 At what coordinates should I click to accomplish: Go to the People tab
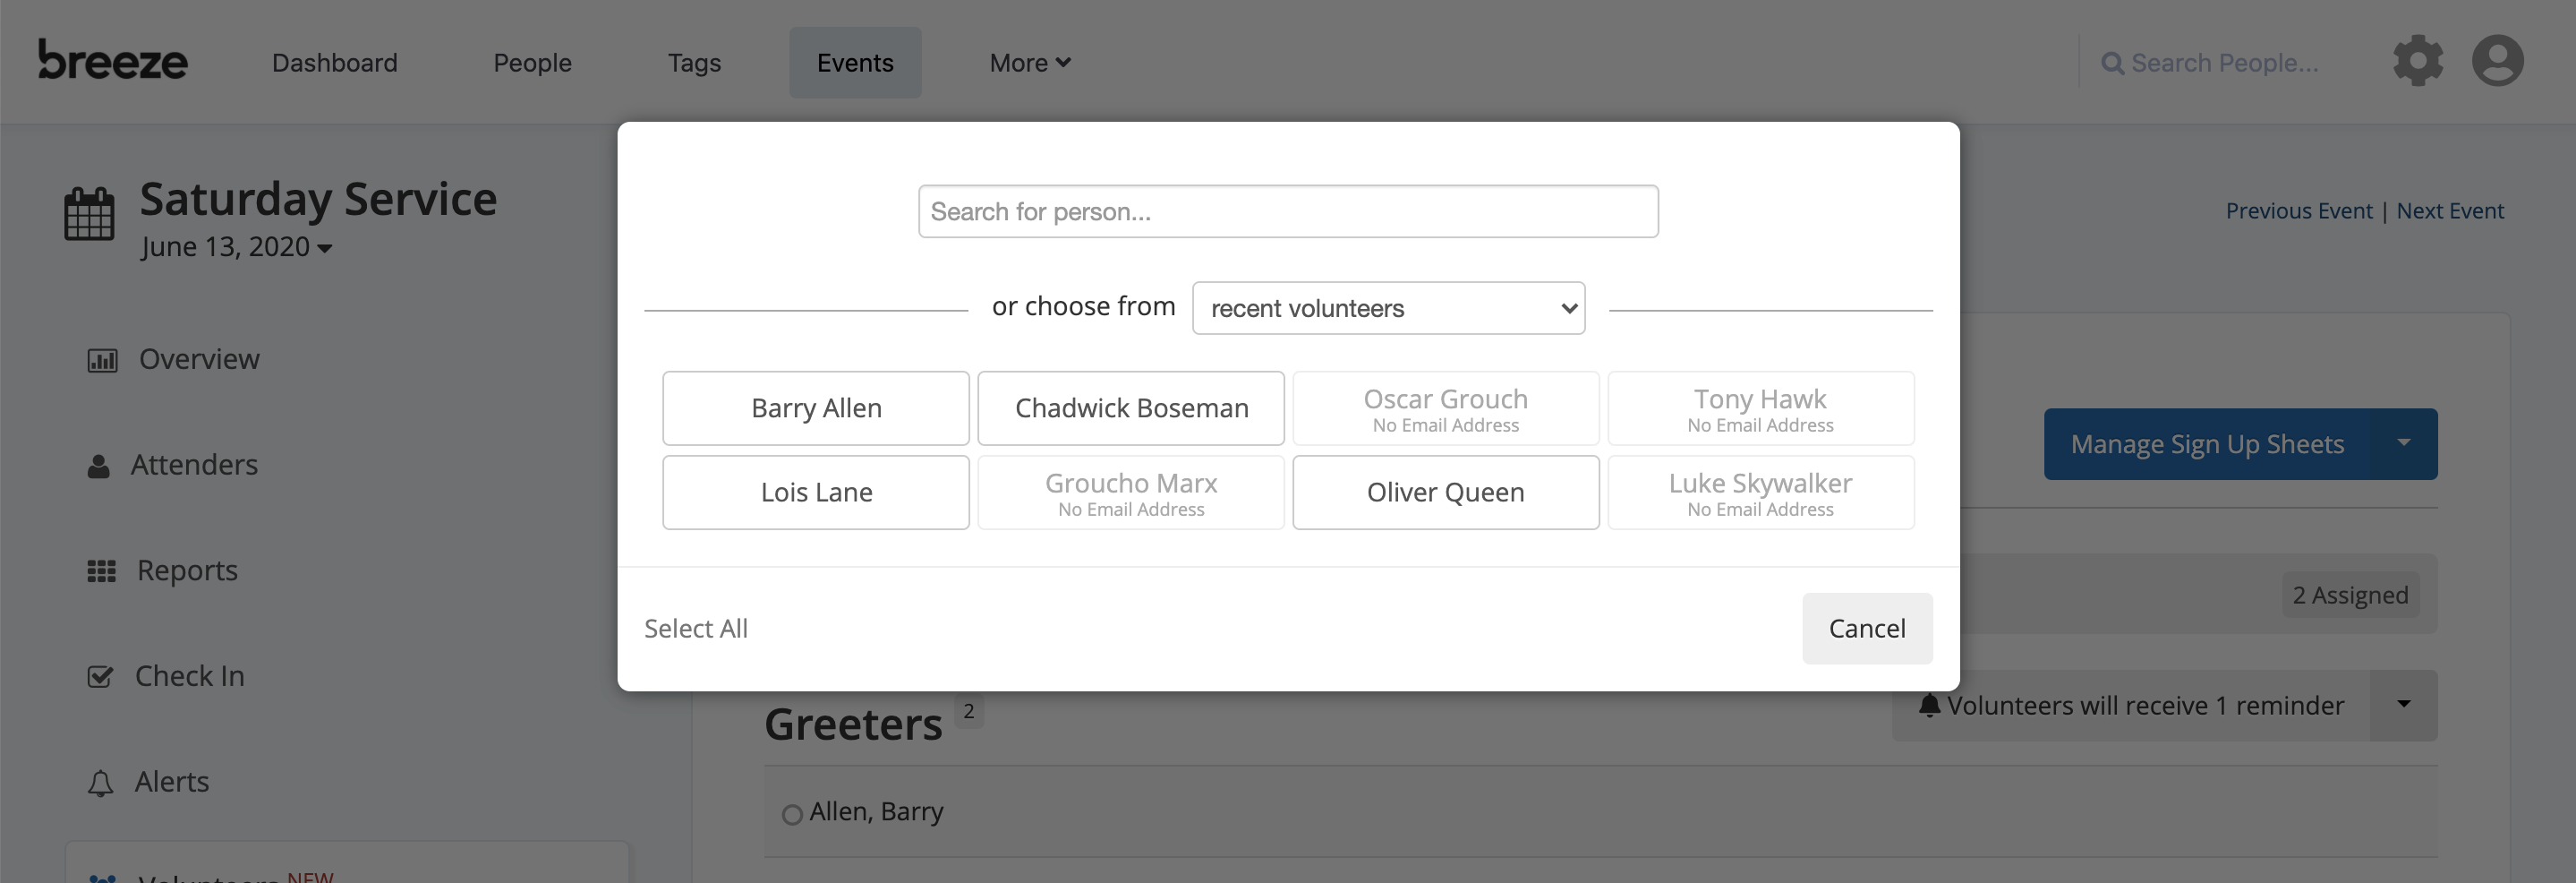pyautogui.click(x=532, y=62)
